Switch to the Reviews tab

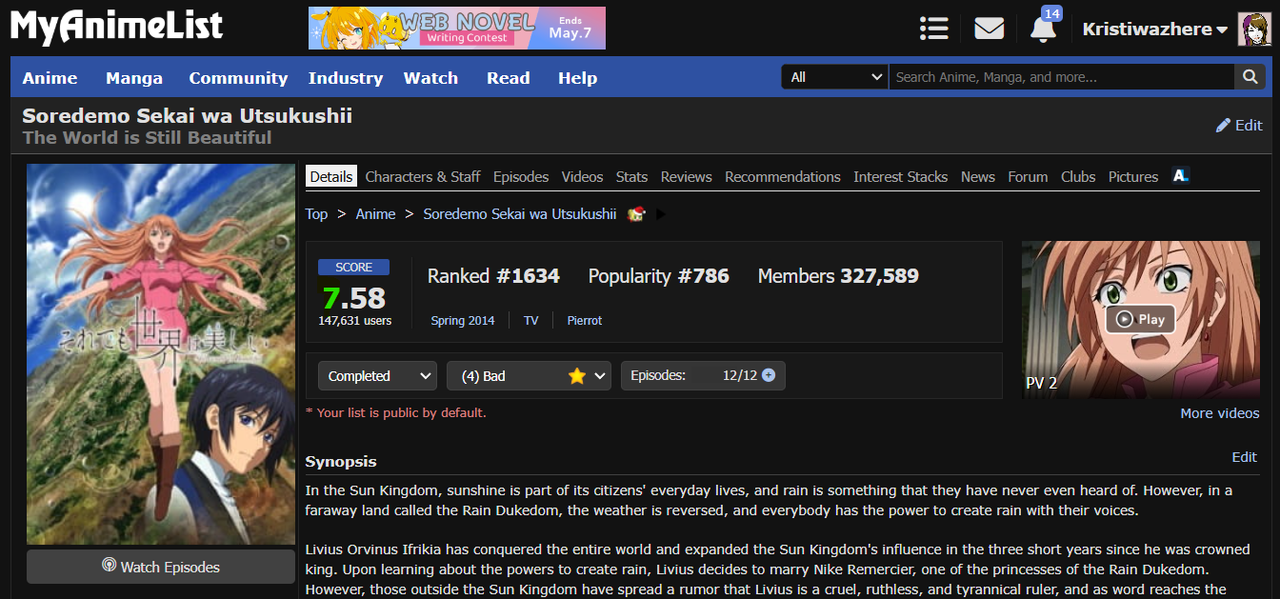point(686,176)
